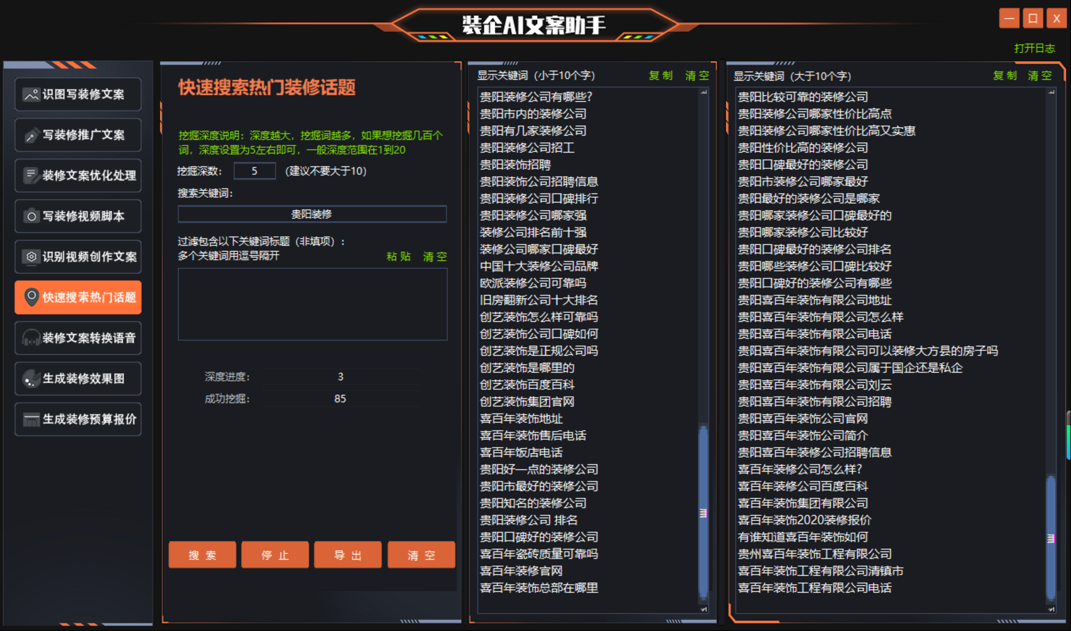Clear short keyword list with 清空
The height and width of the screenshot is (631, 1071).
click(x=697, y=76)
